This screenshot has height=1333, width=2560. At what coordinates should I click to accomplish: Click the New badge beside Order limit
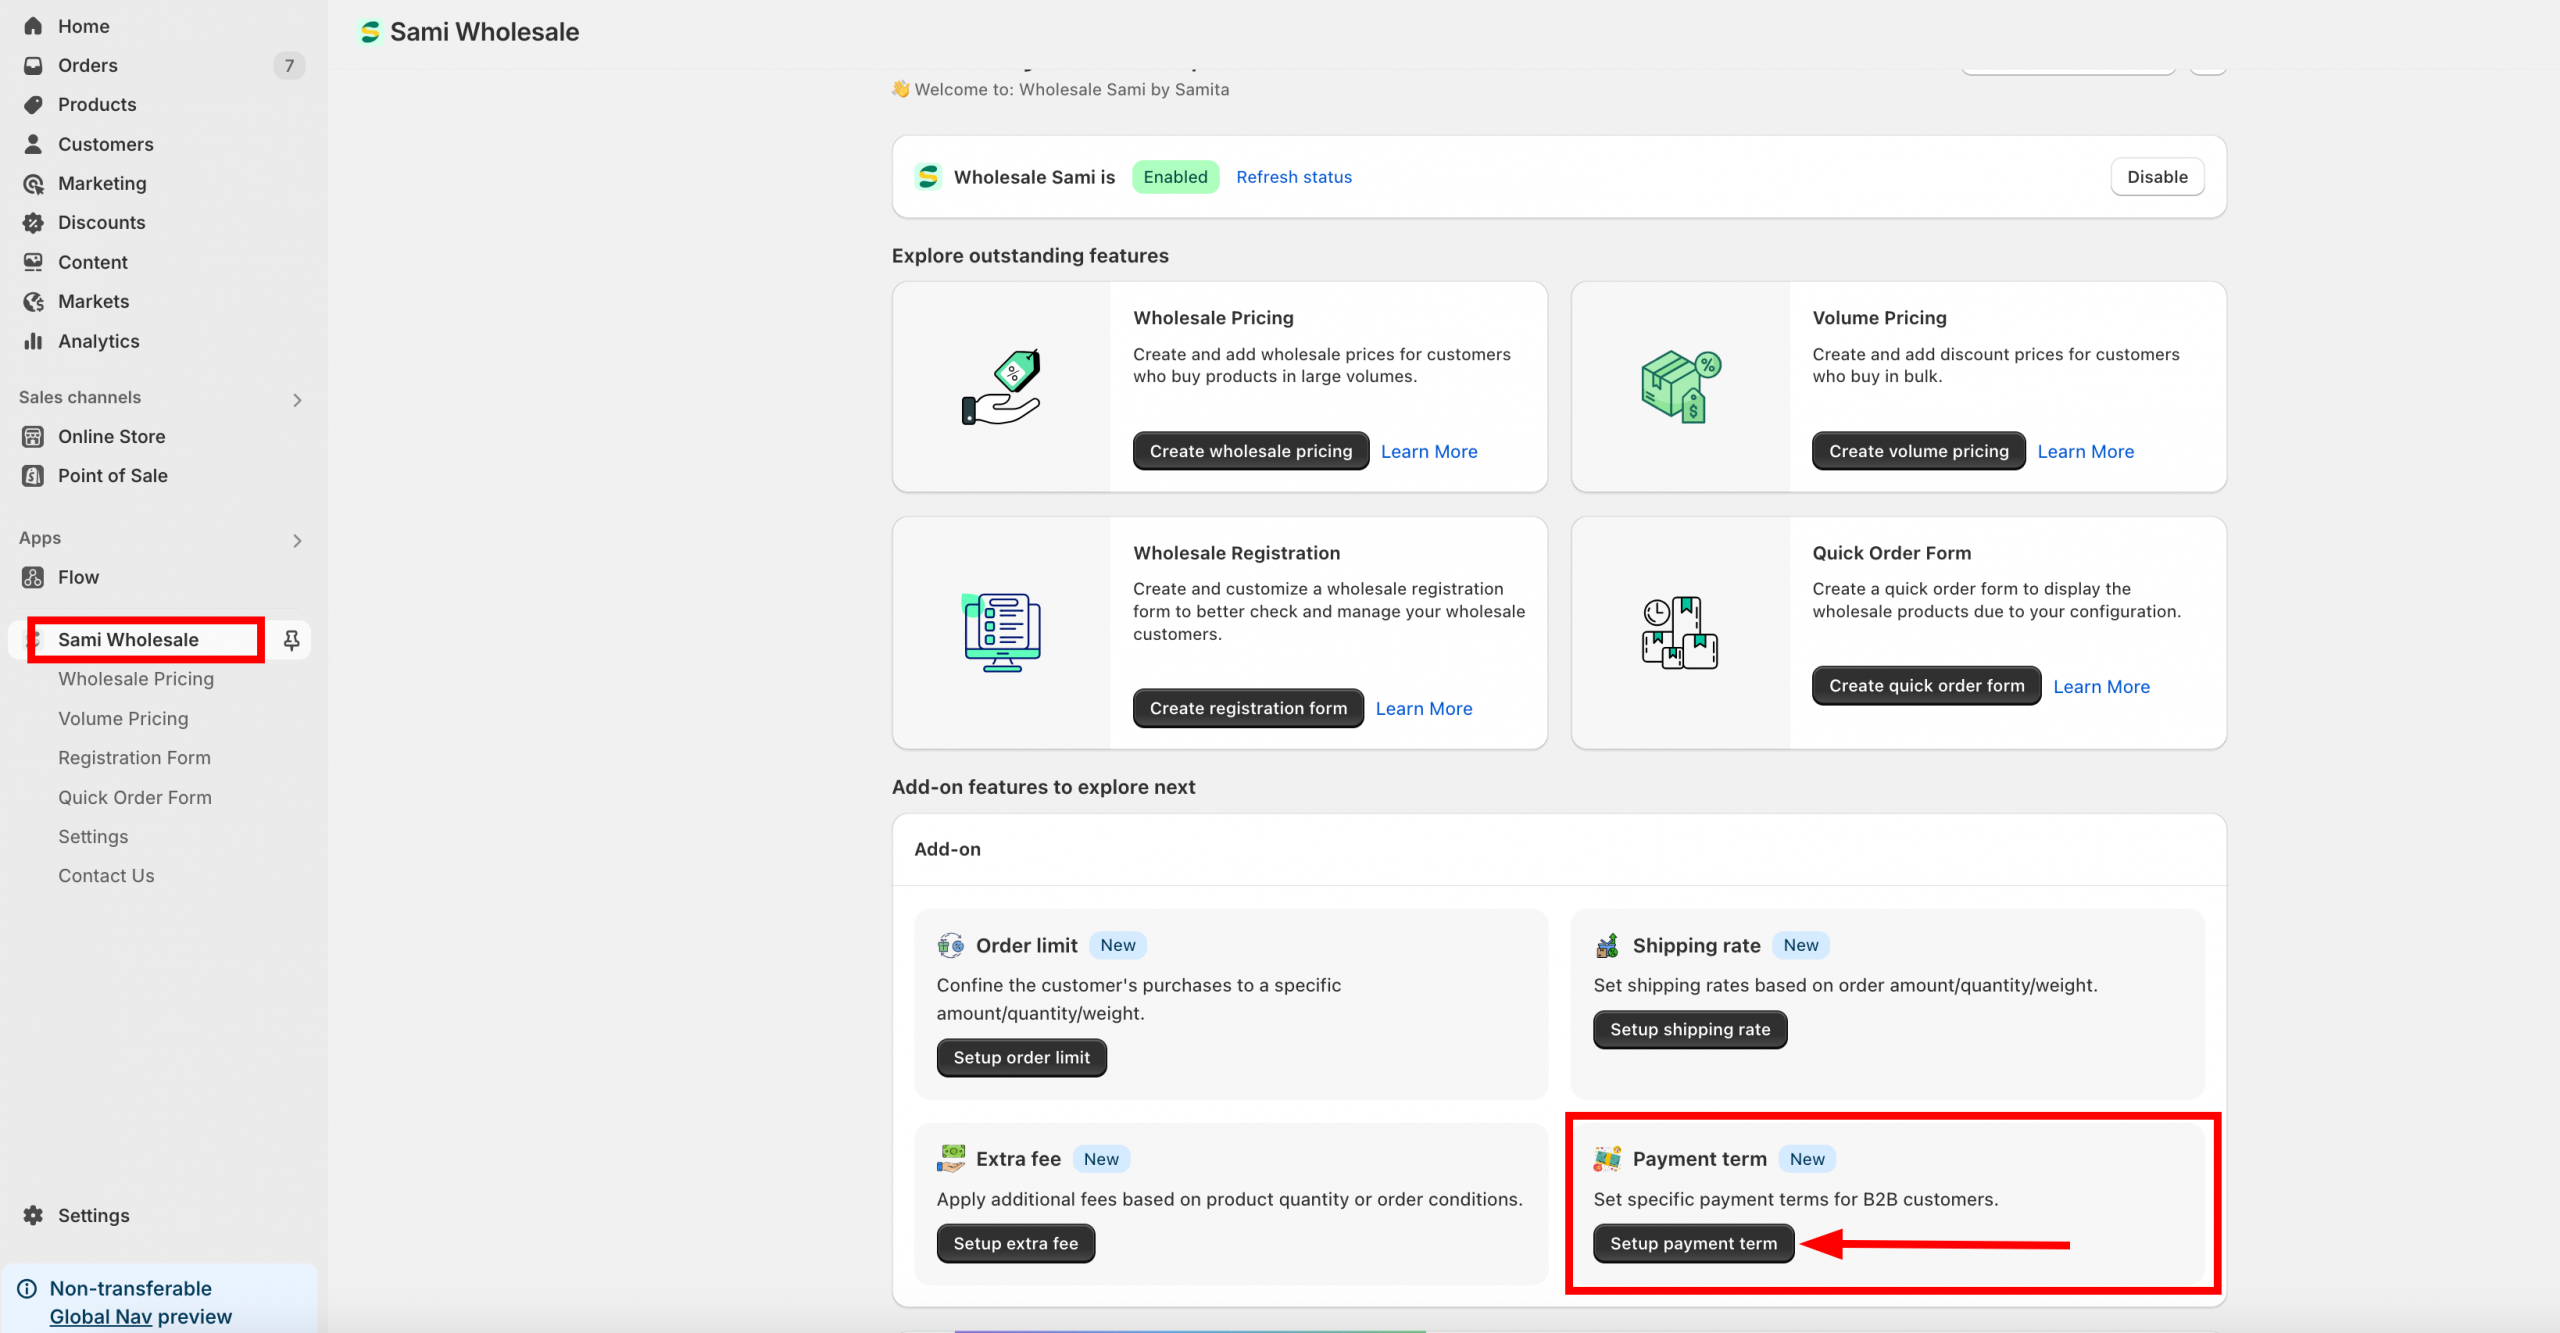pos(1118,945)
